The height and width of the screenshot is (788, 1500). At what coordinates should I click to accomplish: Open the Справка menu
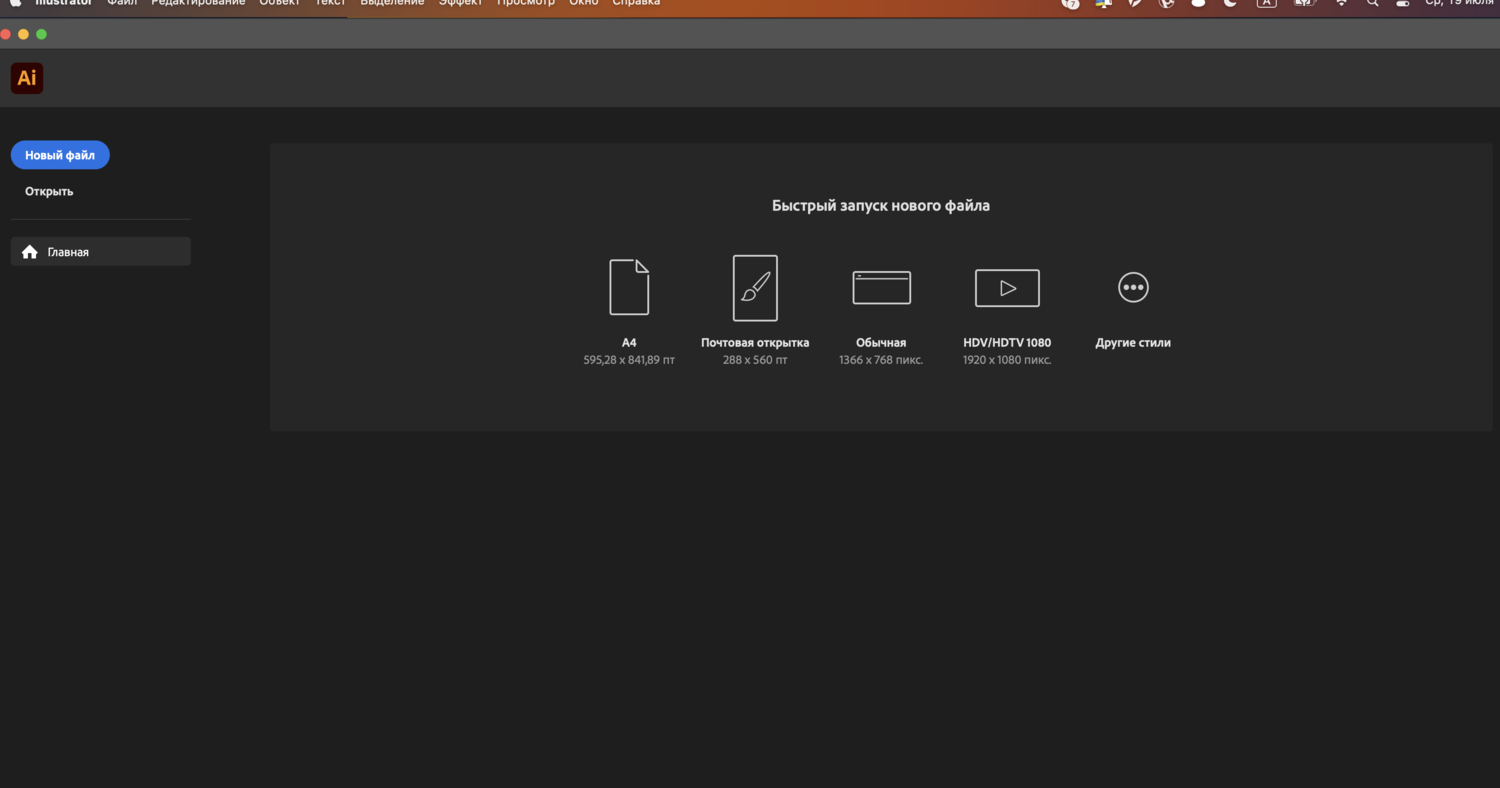pyautogui.click(x=636, y=3)
